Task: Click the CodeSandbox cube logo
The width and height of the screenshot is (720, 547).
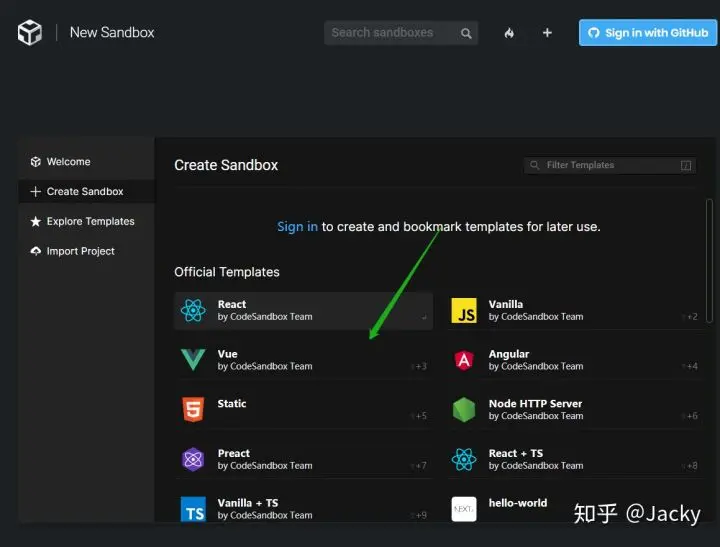Action: [30, 33]
